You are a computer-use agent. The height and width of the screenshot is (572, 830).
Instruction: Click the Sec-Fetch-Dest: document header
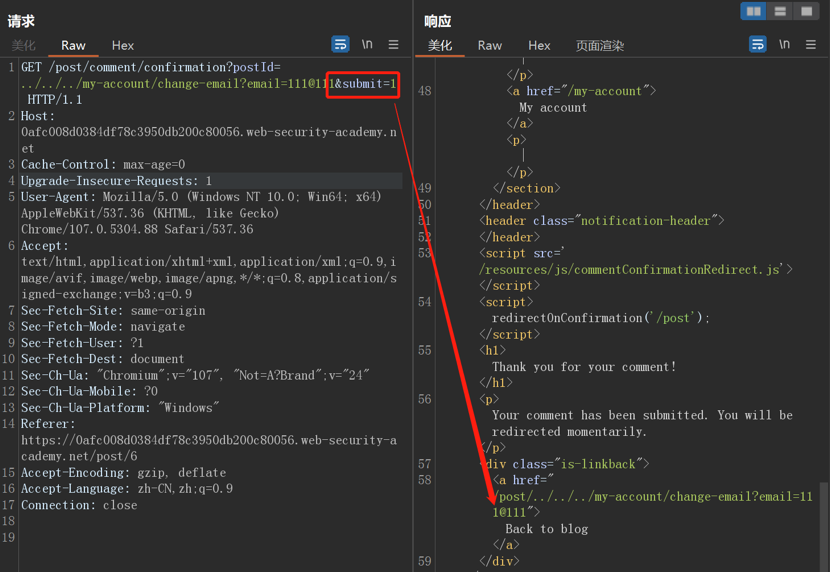pyautogui.click(x=102, y=359)
